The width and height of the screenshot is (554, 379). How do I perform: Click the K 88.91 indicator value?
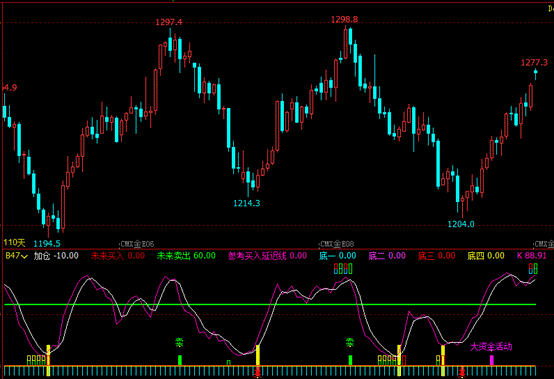(531, 255)
